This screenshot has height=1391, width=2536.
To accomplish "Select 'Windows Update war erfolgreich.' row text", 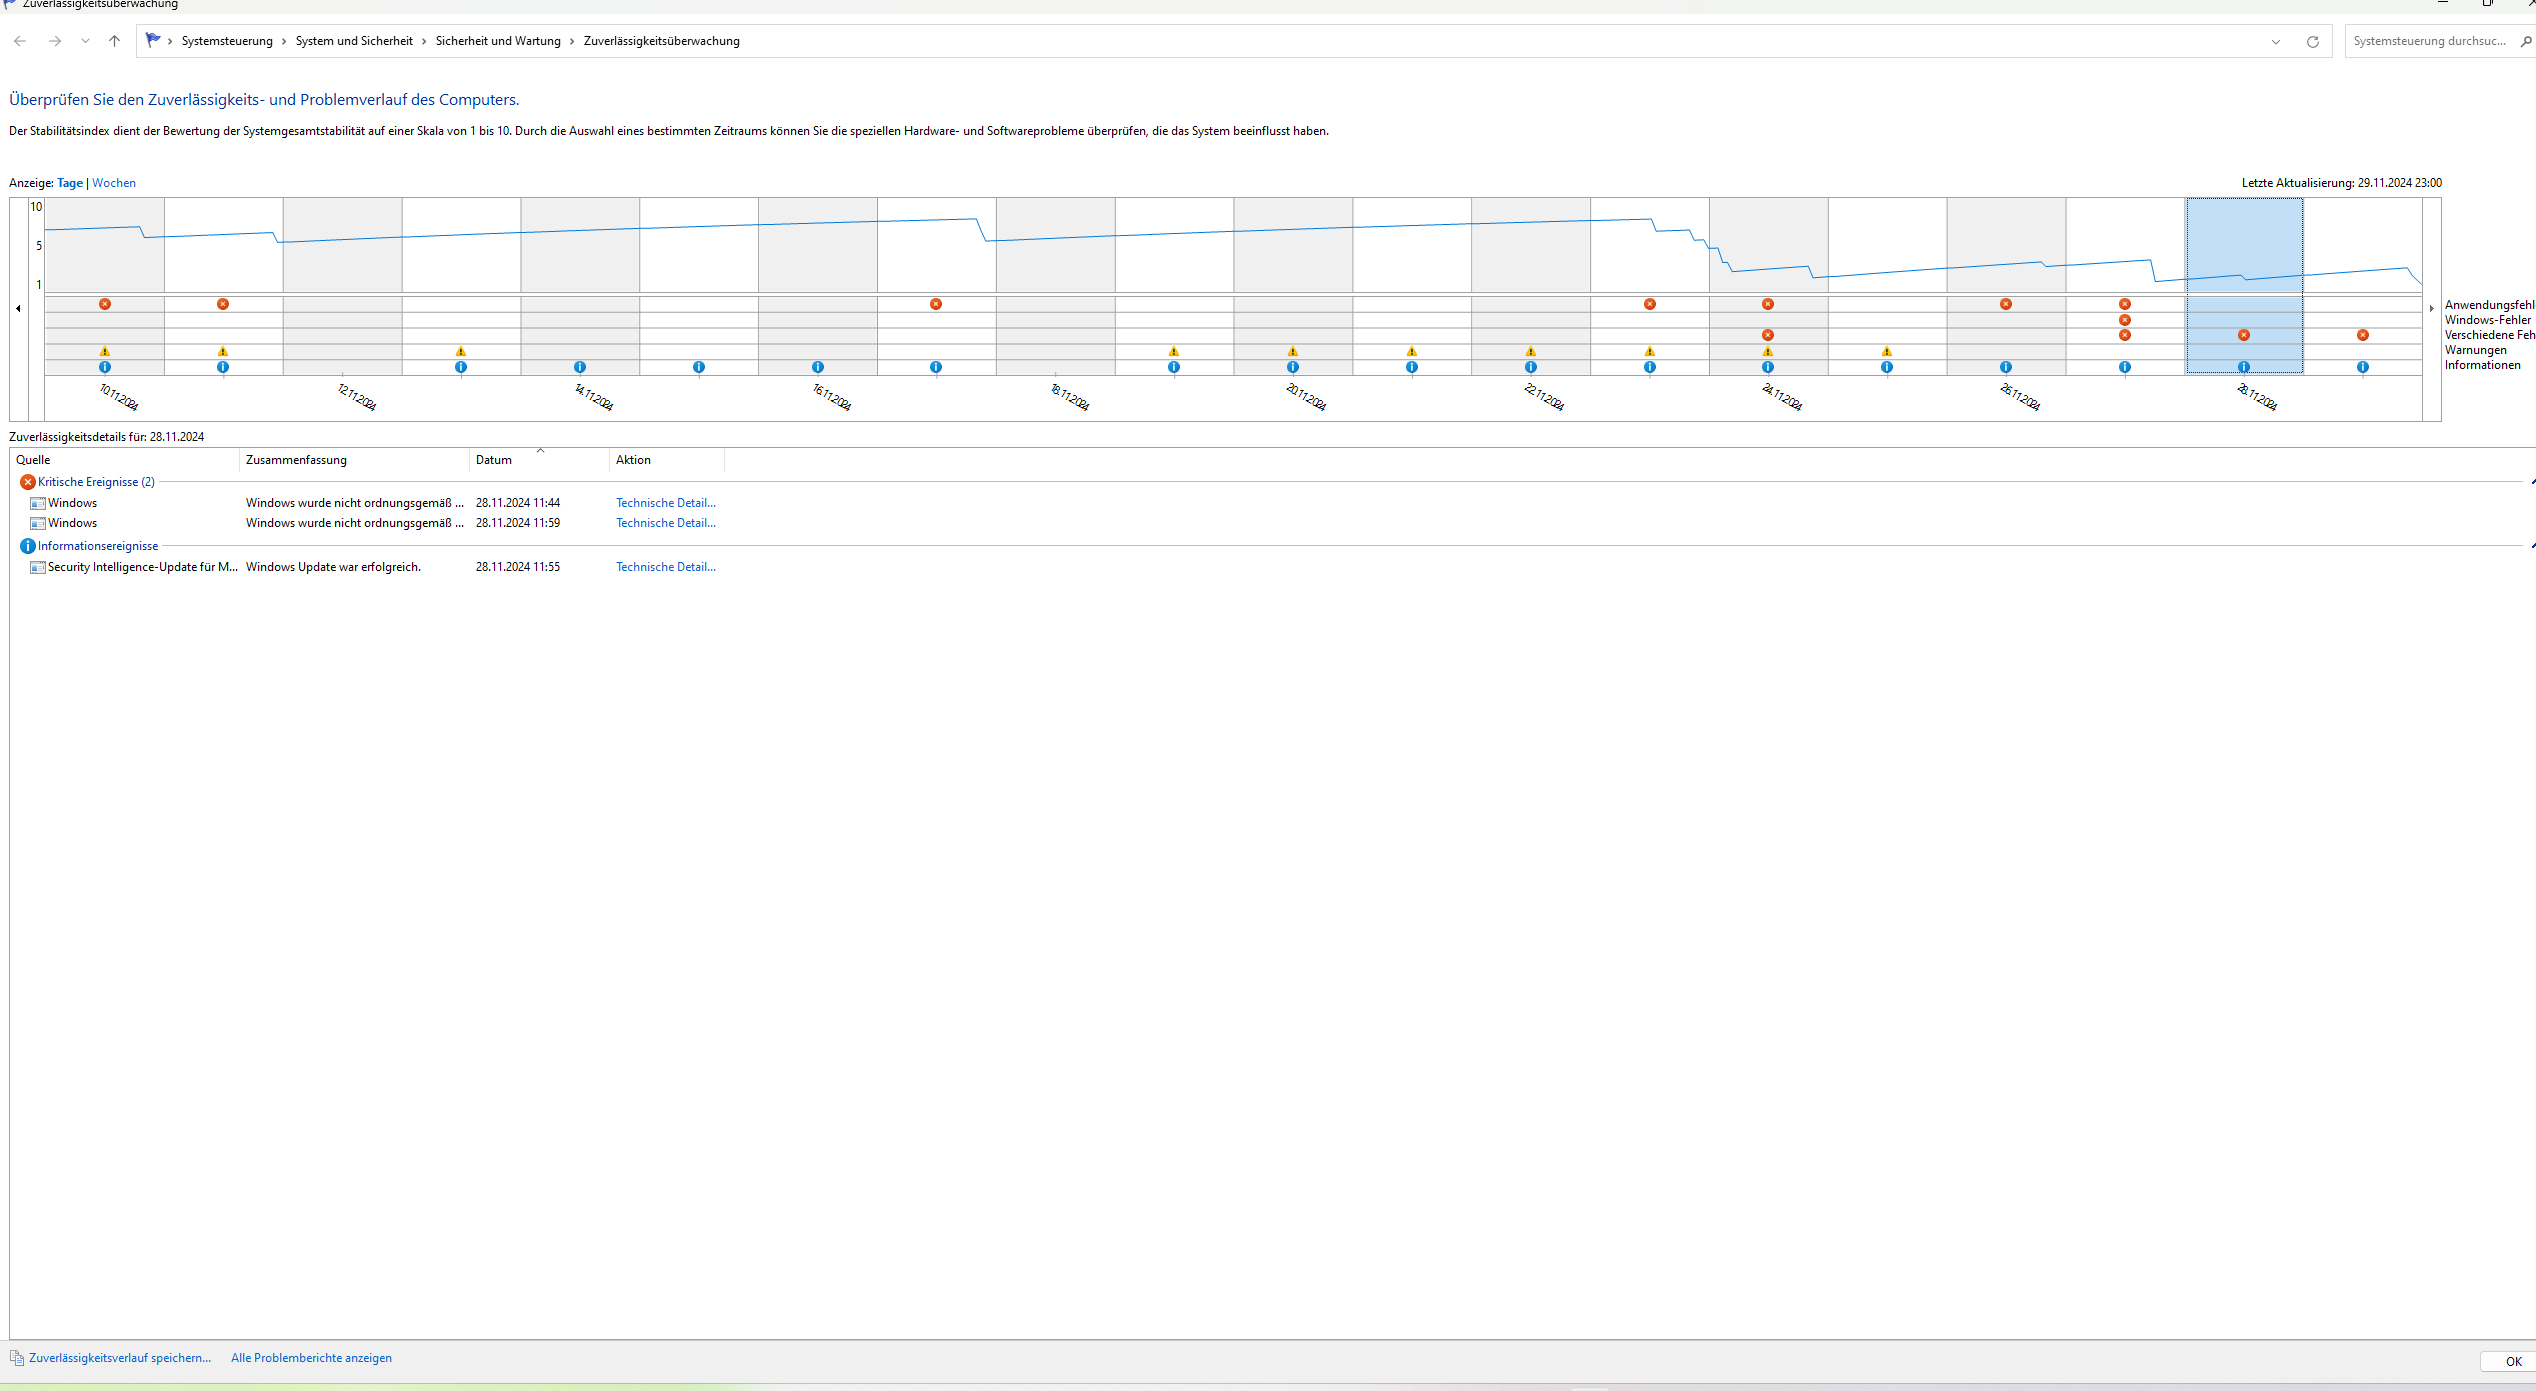I will pos(333,567).
